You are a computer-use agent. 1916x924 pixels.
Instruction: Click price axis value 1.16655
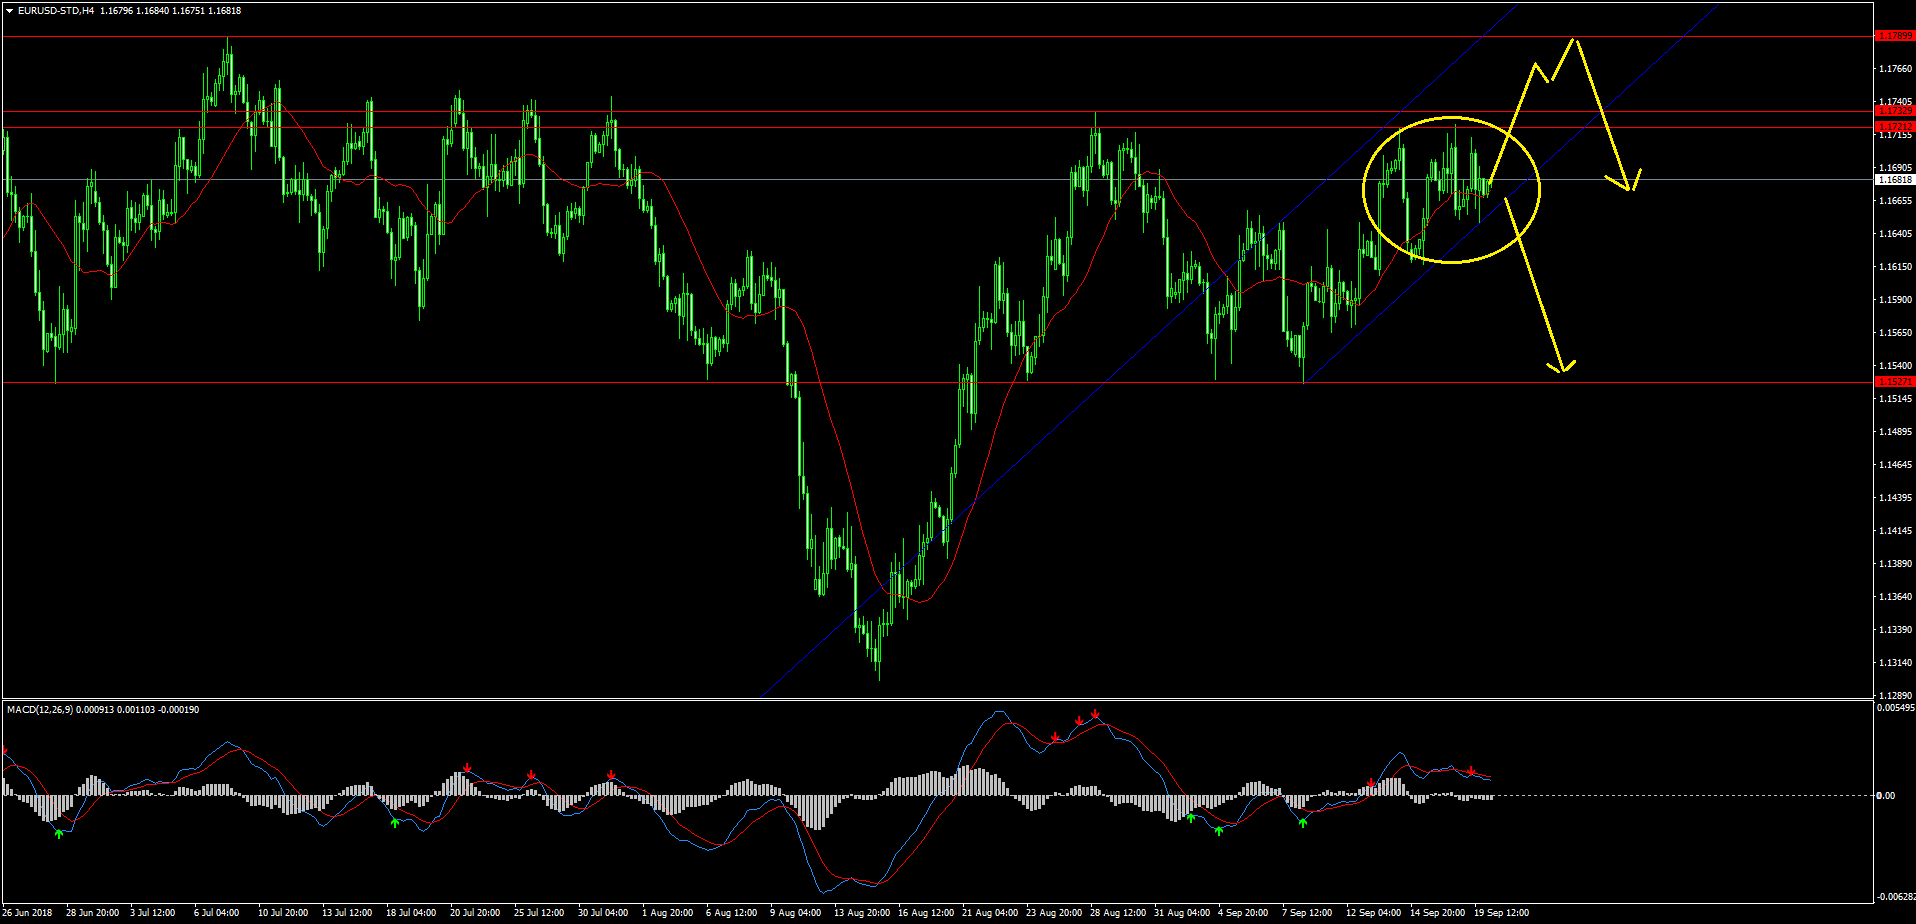pos(1896,201)
